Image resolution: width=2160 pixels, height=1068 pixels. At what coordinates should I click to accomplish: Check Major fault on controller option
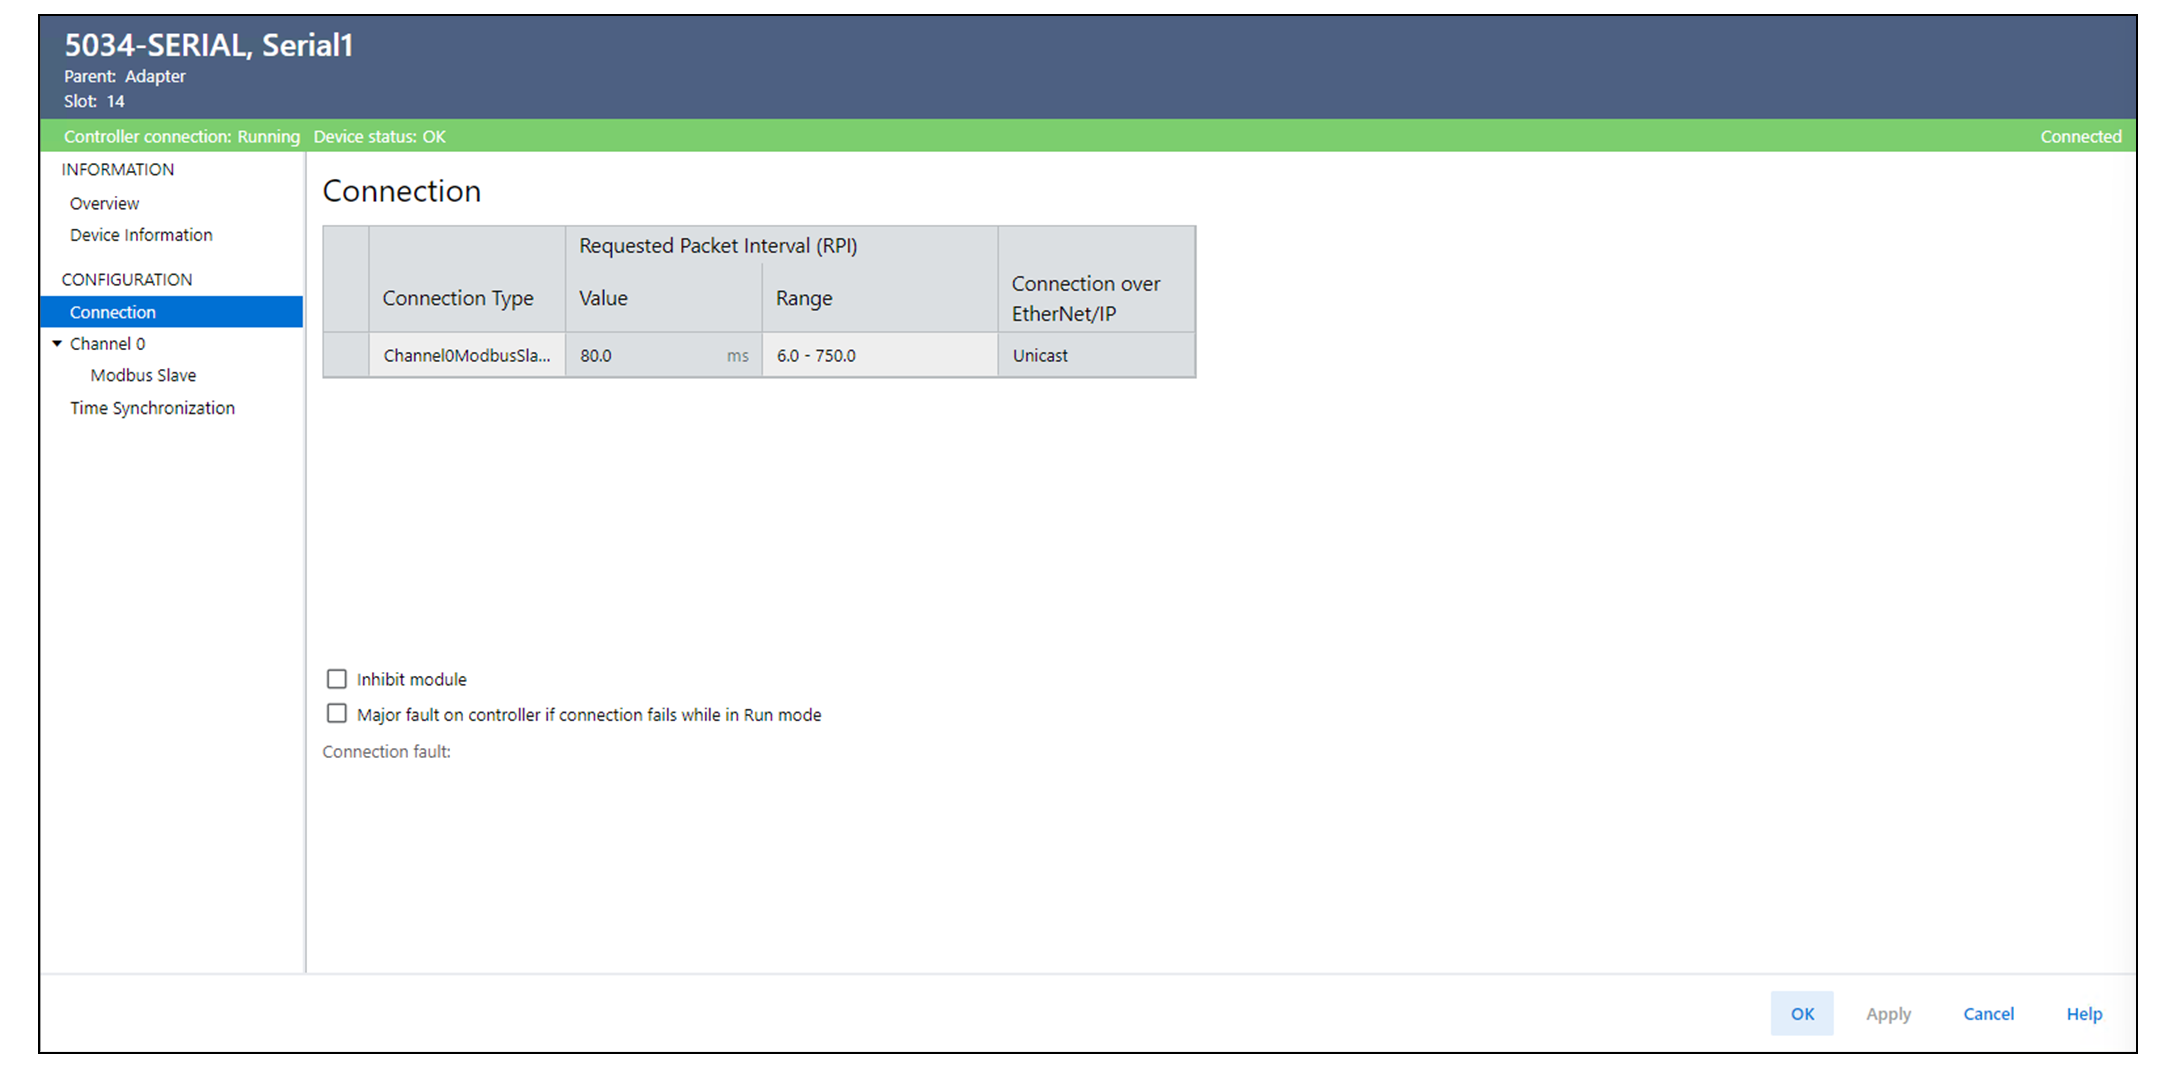[x=337, y=714]
